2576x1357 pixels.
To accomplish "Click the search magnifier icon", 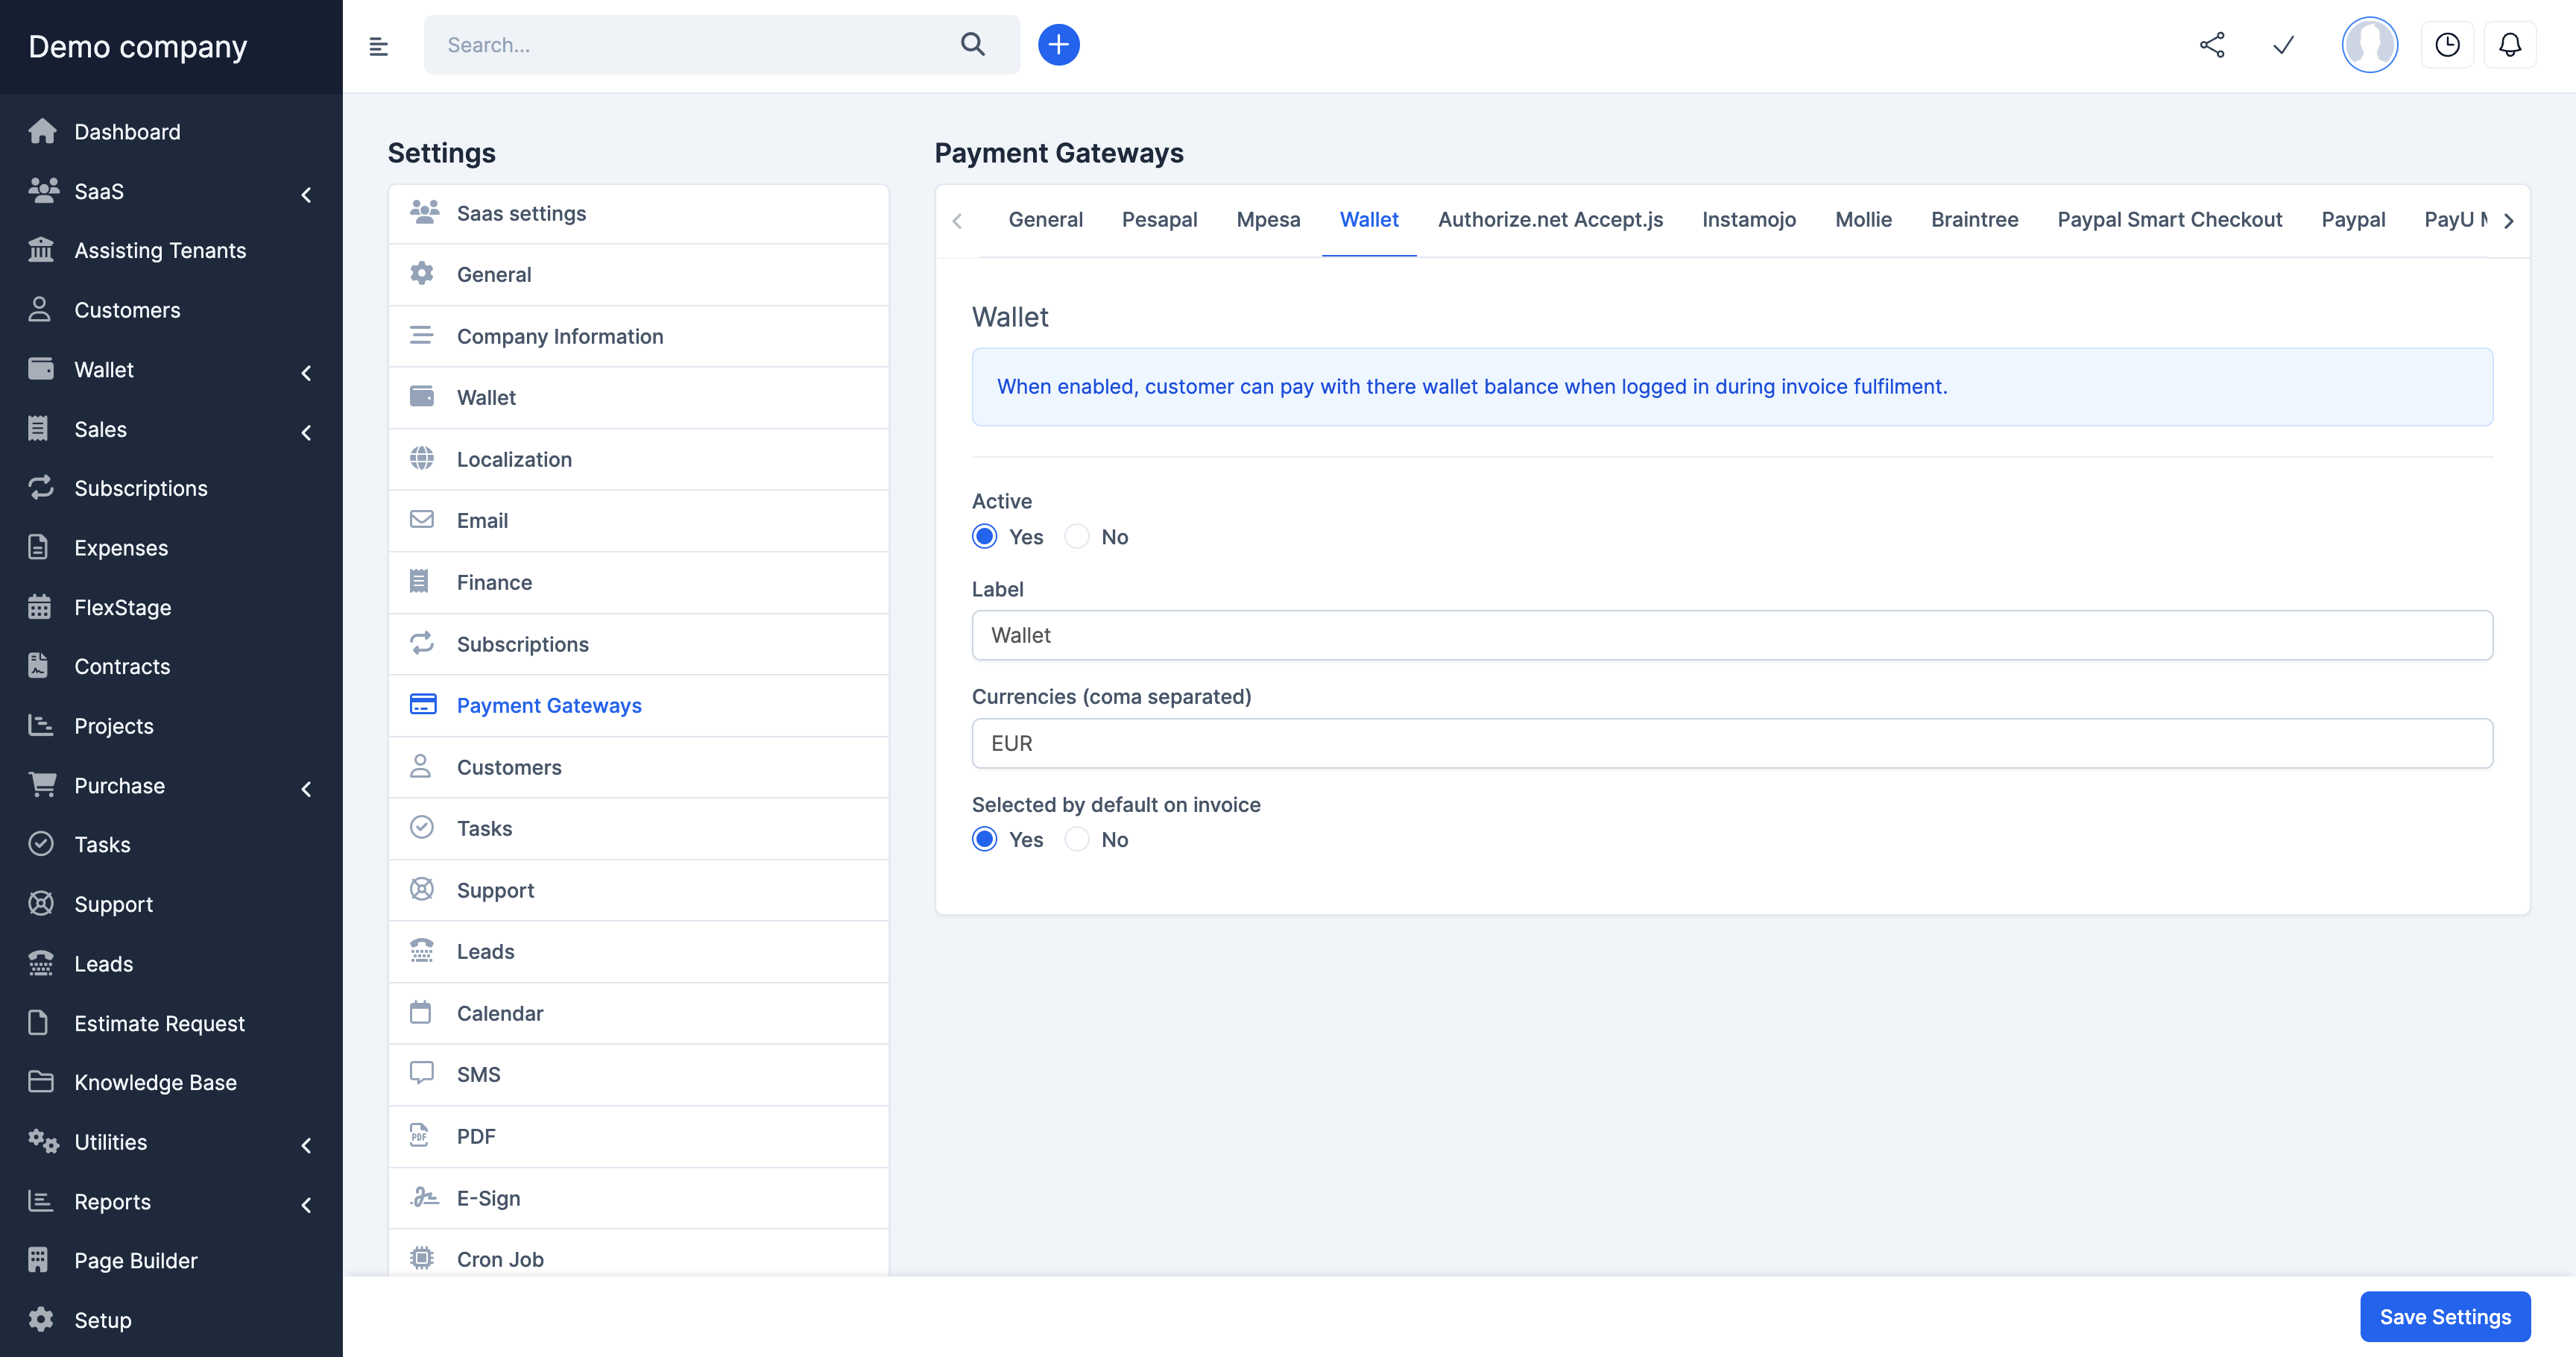I will (972, 44).
